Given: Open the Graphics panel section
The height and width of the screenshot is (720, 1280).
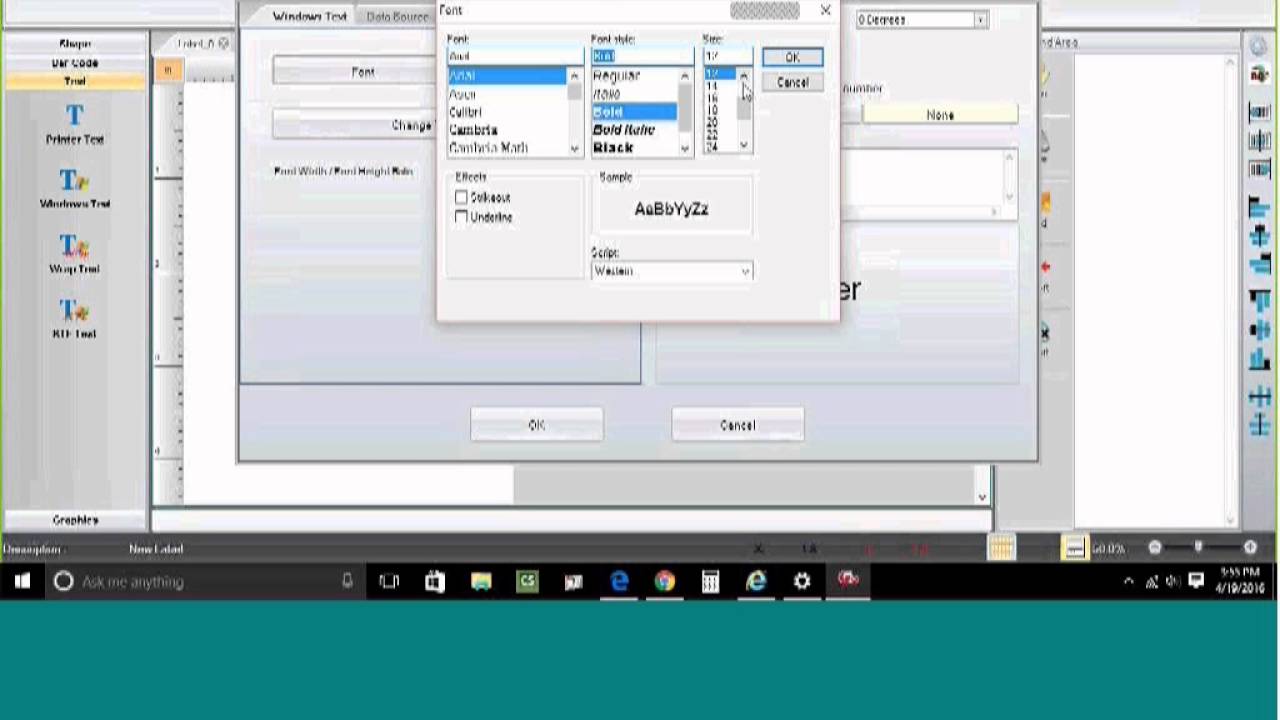Looking at the screenshot, I should point(75,520).
